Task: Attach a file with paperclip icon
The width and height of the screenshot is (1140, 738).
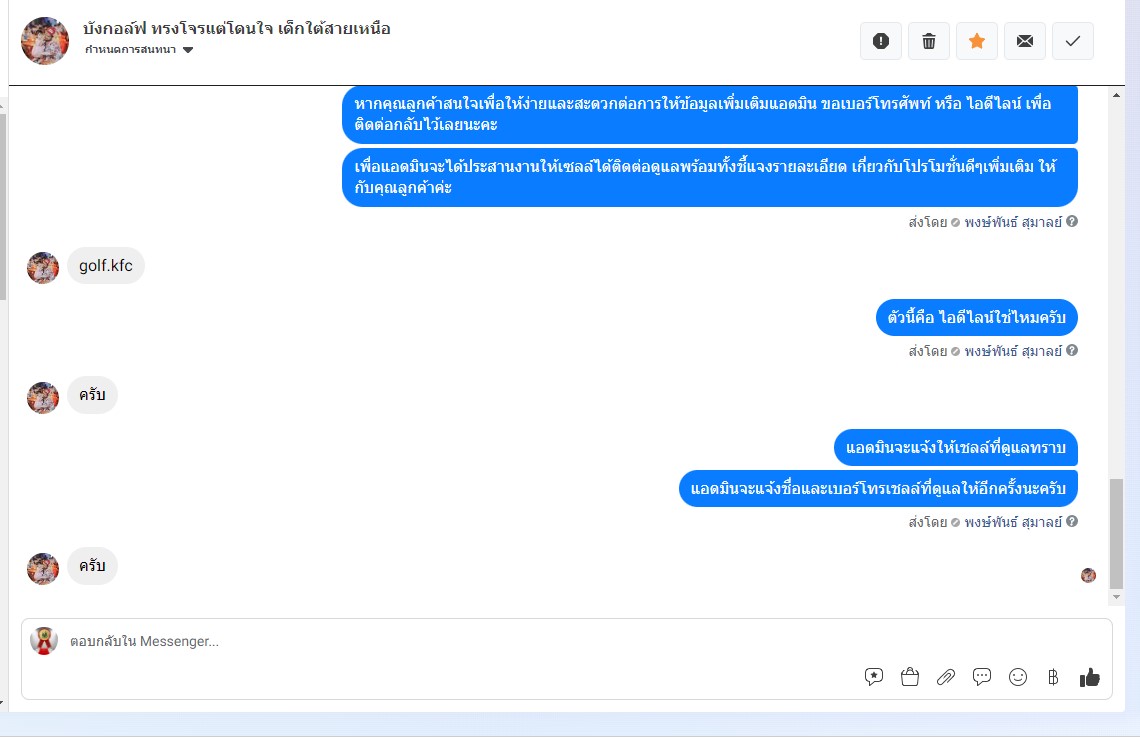Action: pos(945,677)
